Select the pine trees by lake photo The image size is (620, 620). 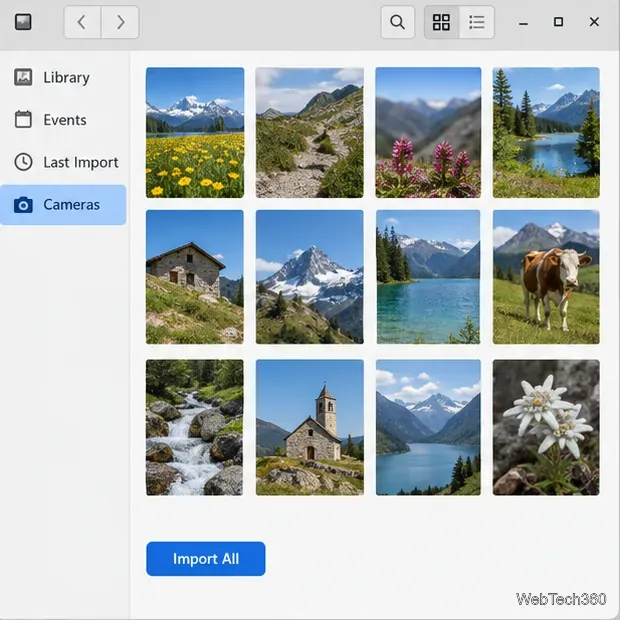point(546,132)
